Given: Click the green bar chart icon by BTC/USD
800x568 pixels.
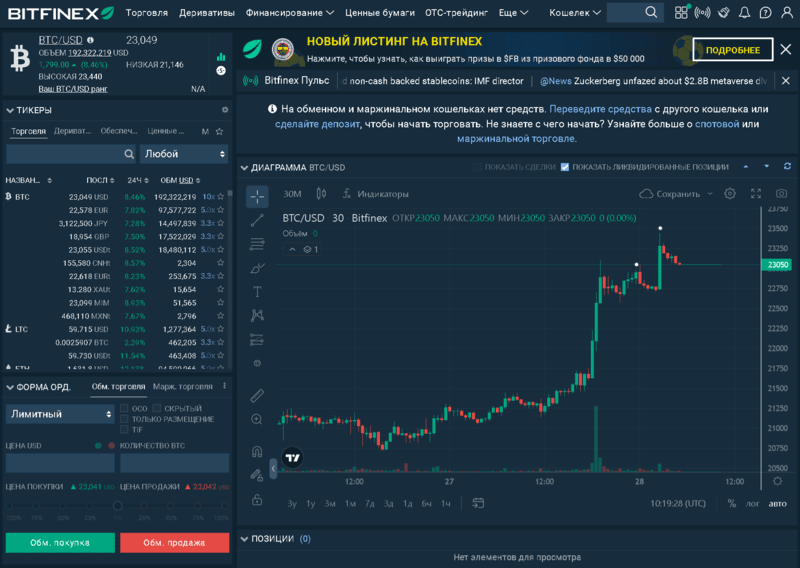Looking at the screenshot, I should (x=221, y=56).
